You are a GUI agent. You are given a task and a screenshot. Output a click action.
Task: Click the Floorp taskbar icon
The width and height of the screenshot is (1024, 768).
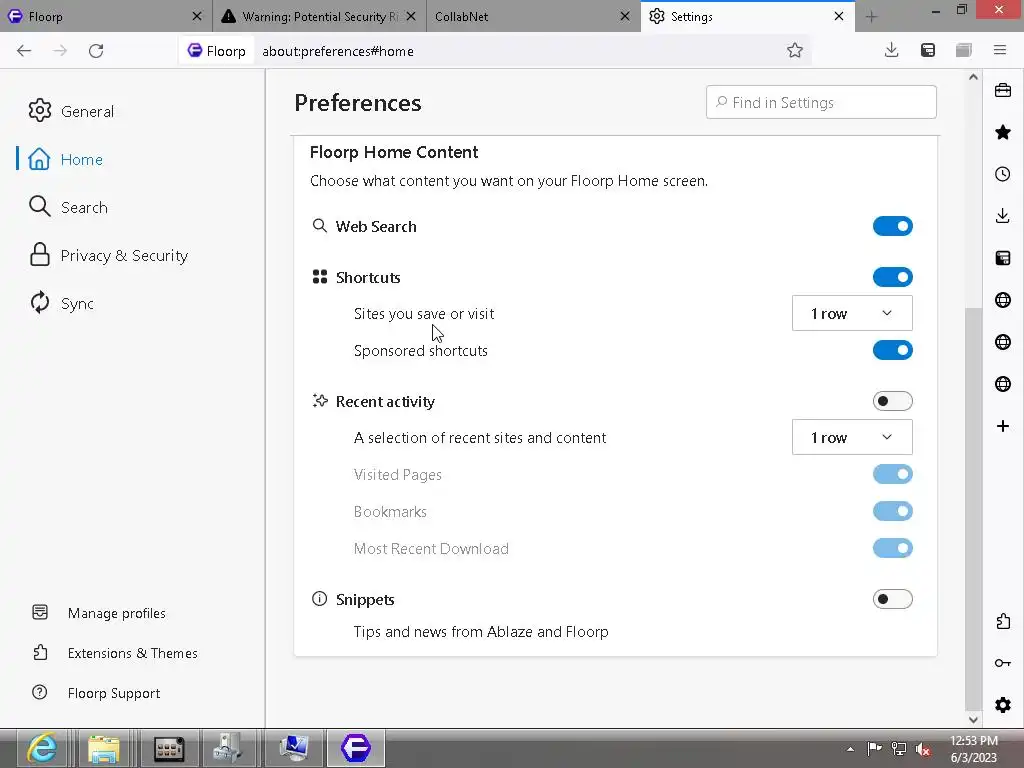356,748
